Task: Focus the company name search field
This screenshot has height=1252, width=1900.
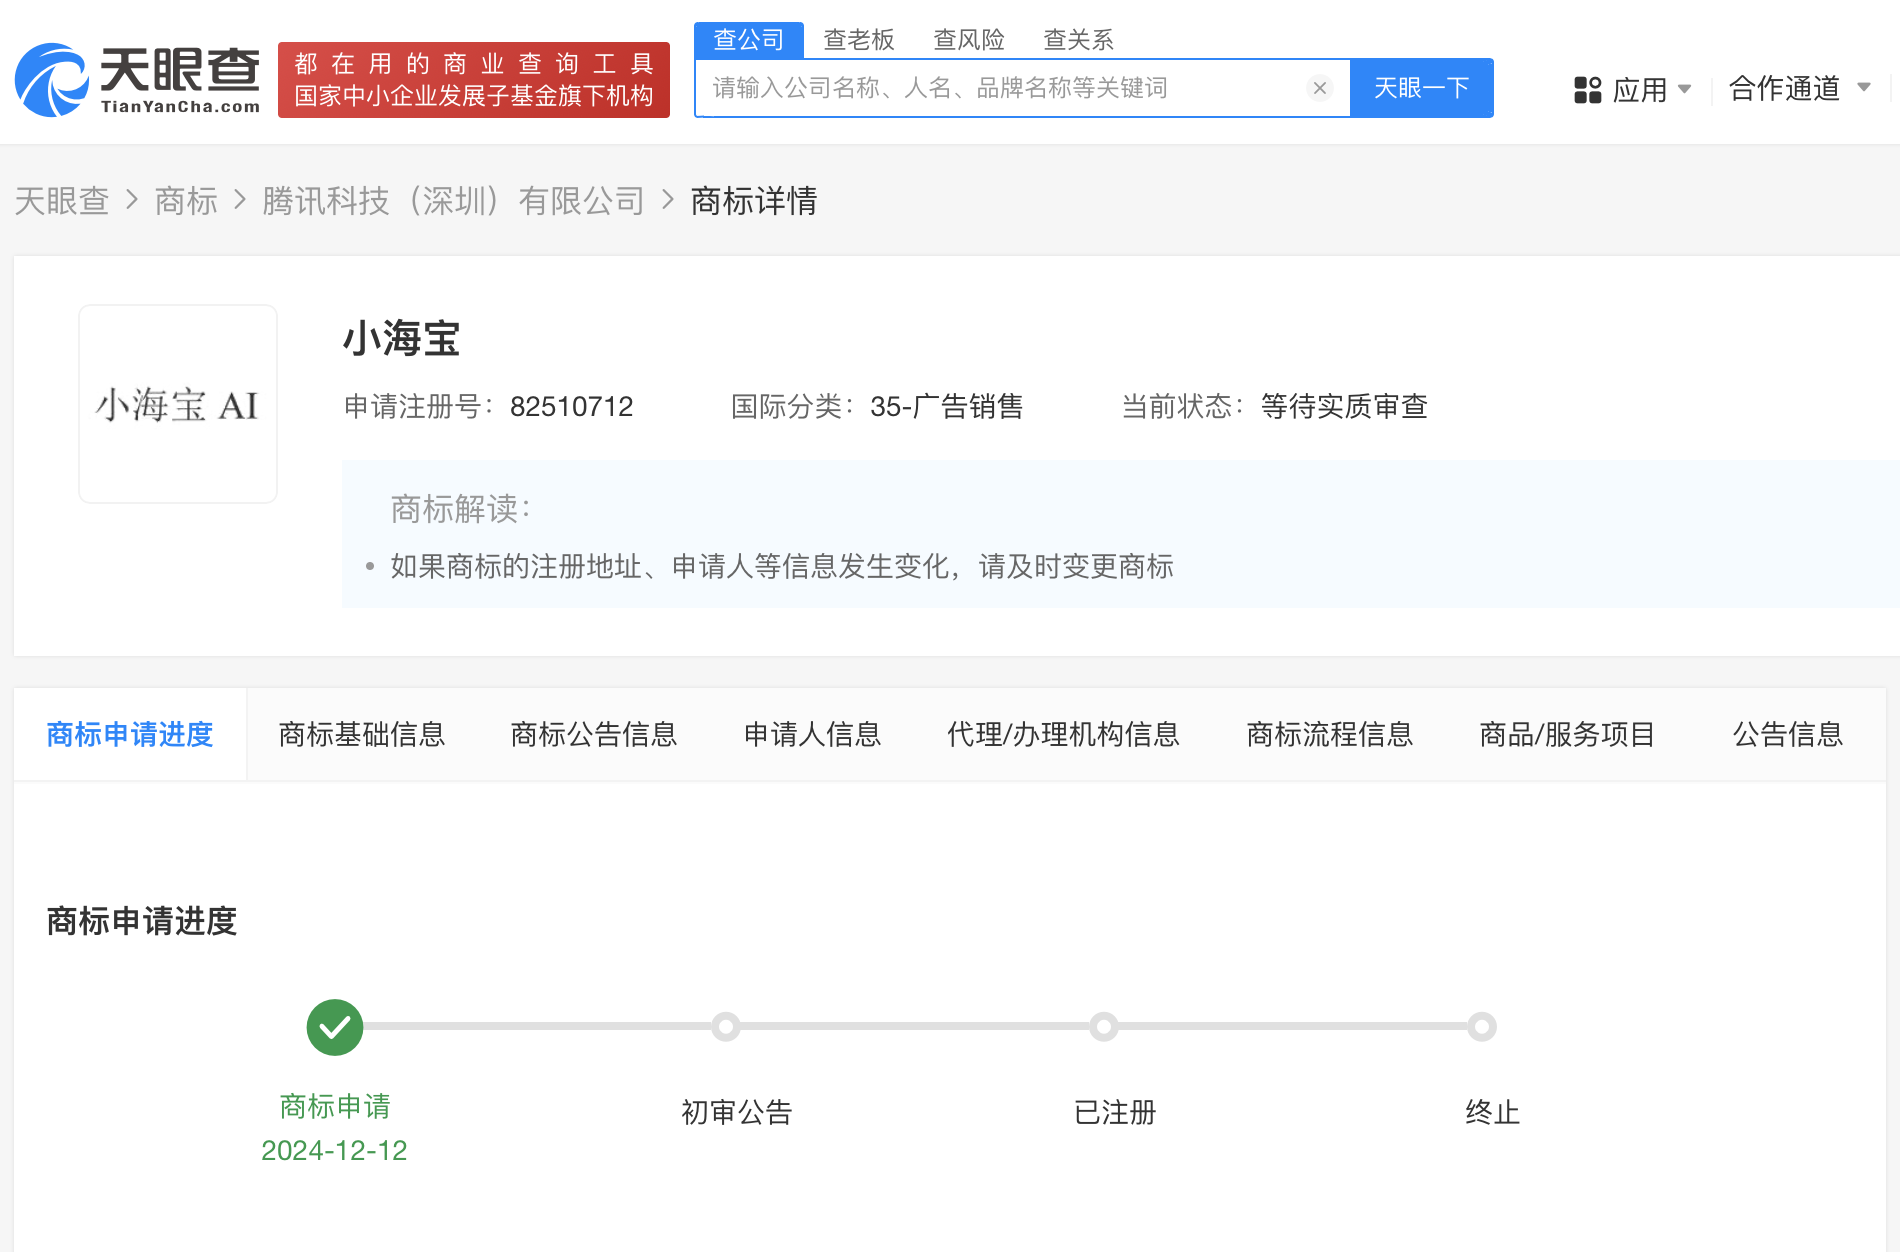Action: 1000,88
